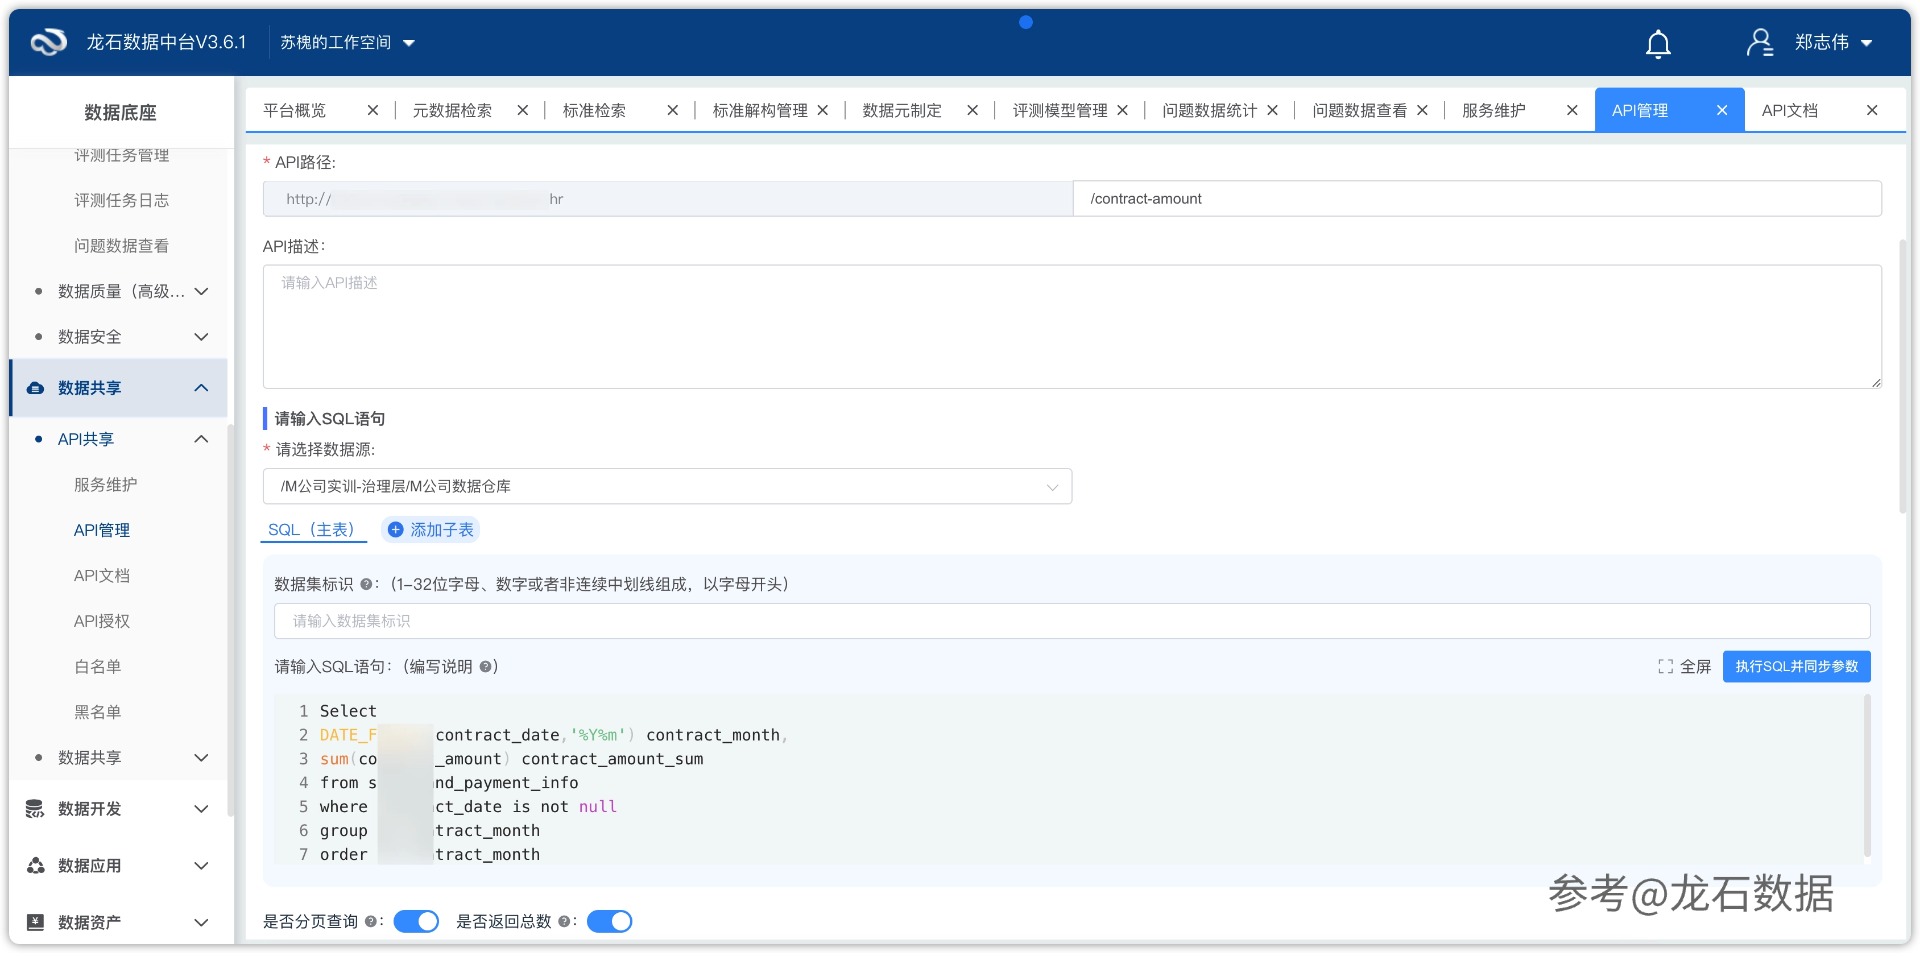Open 白名单 in sidebar
Screen dimensions: 1920x956
97,667
